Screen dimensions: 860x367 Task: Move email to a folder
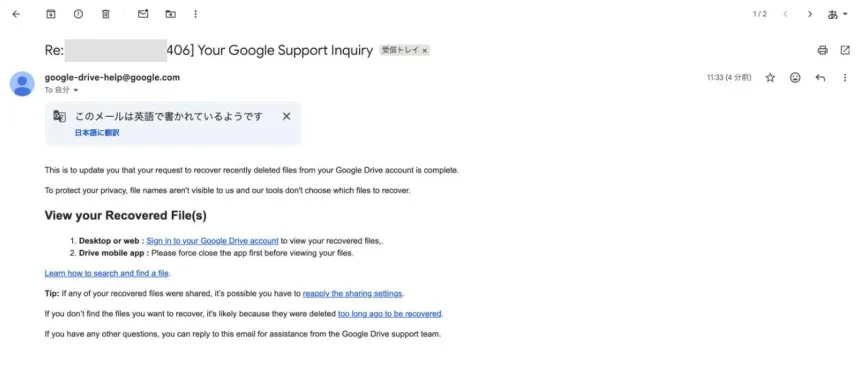coord(171,14)
